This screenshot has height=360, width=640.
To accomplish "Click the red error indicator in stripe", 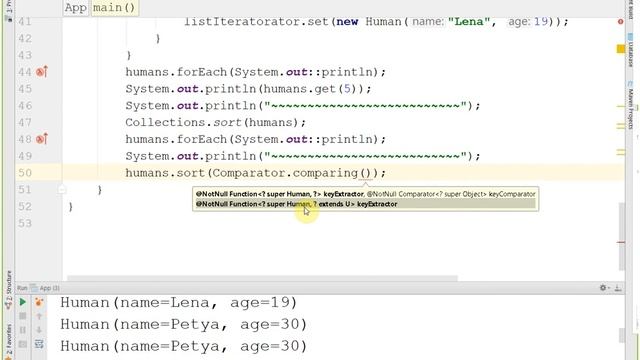I will (620, 21).
